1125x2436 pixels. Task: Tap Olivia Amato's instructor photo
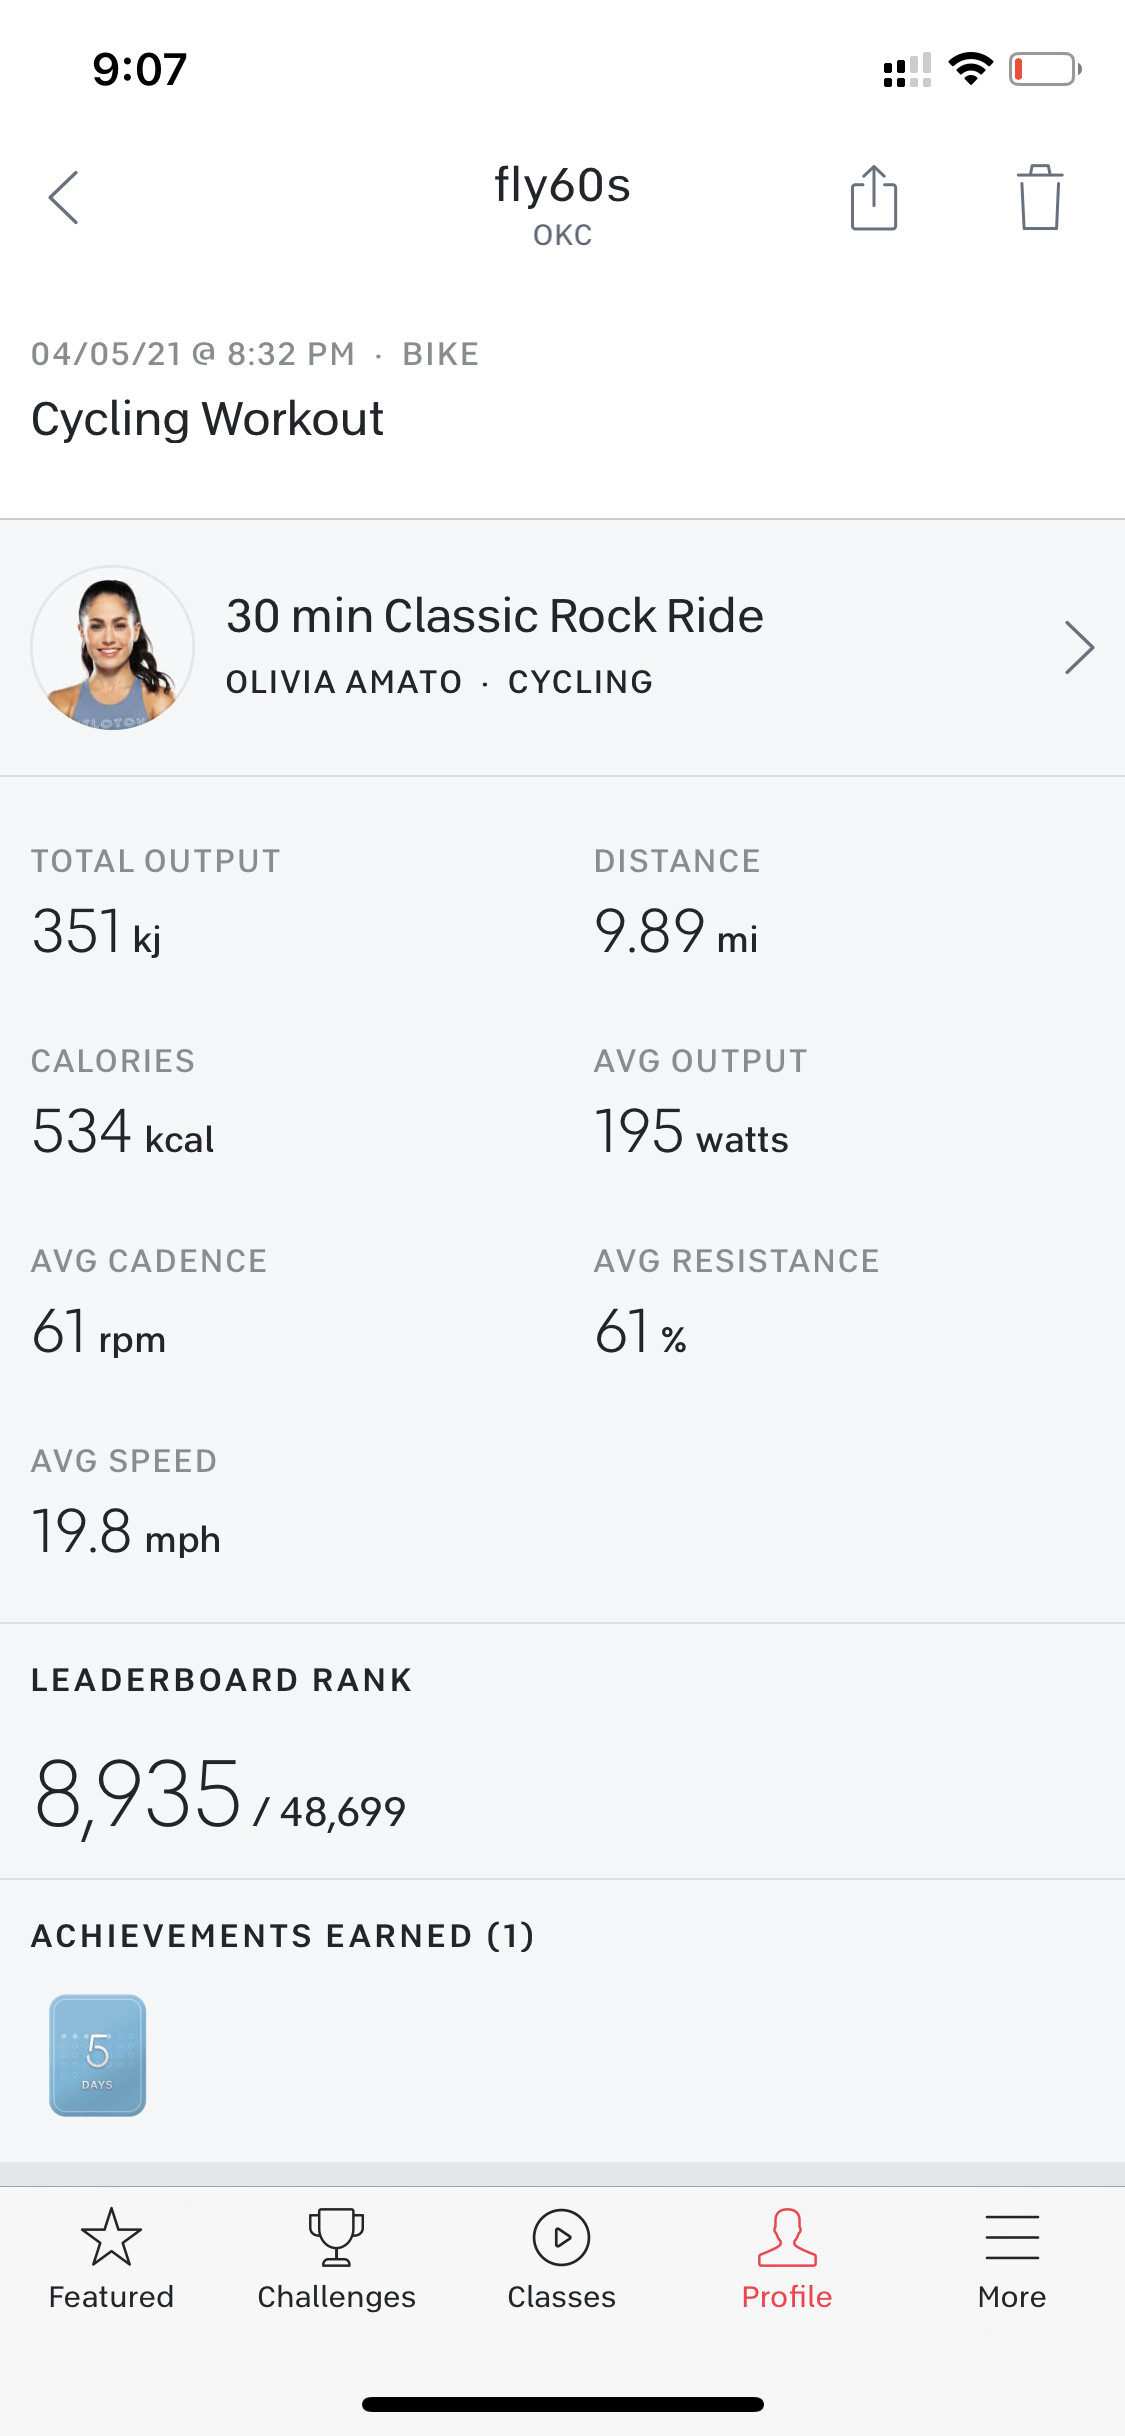[112, 648]
